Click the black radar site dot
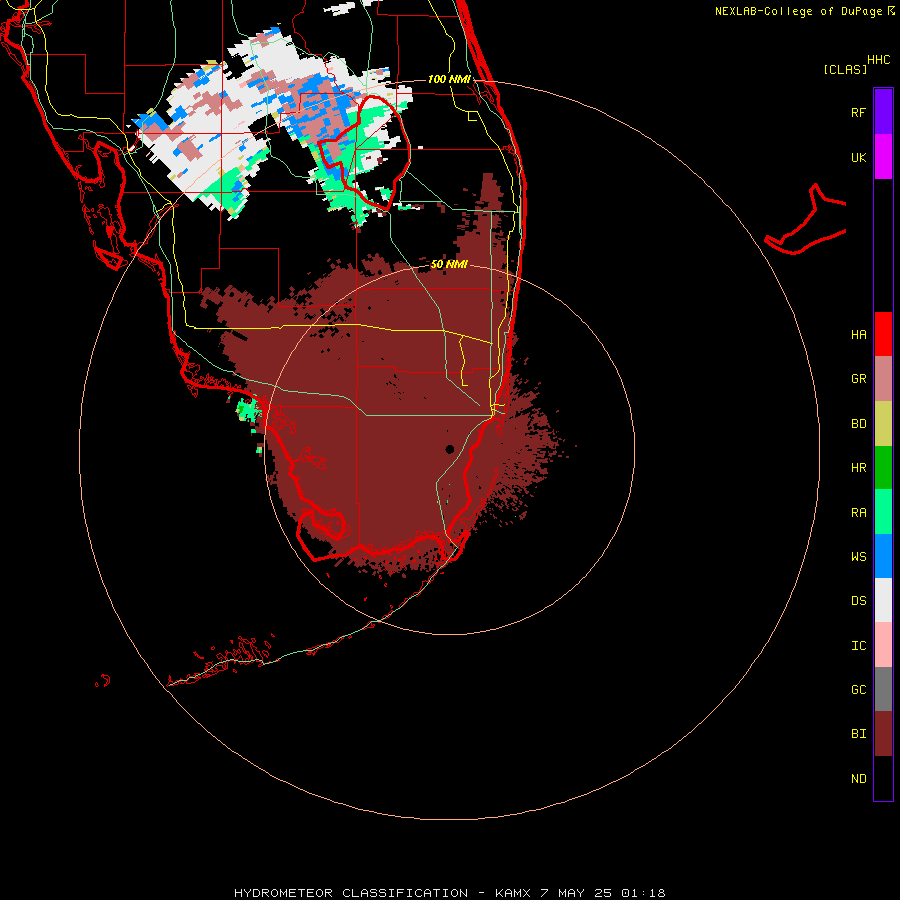Viewport: 900px width, 900px height. [x=449, y=449]
